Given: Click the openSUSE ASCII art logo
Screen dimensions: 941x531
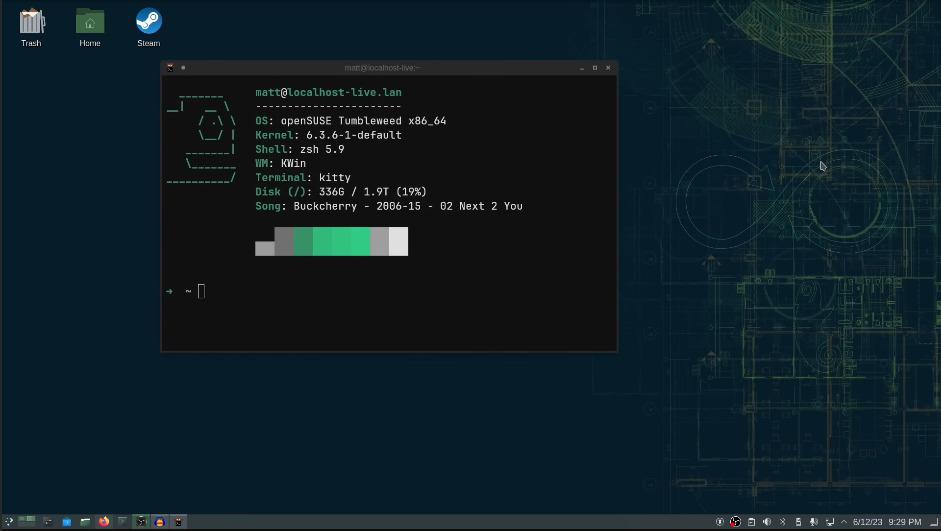Looking at the screenshot, I should pos(202,138).
